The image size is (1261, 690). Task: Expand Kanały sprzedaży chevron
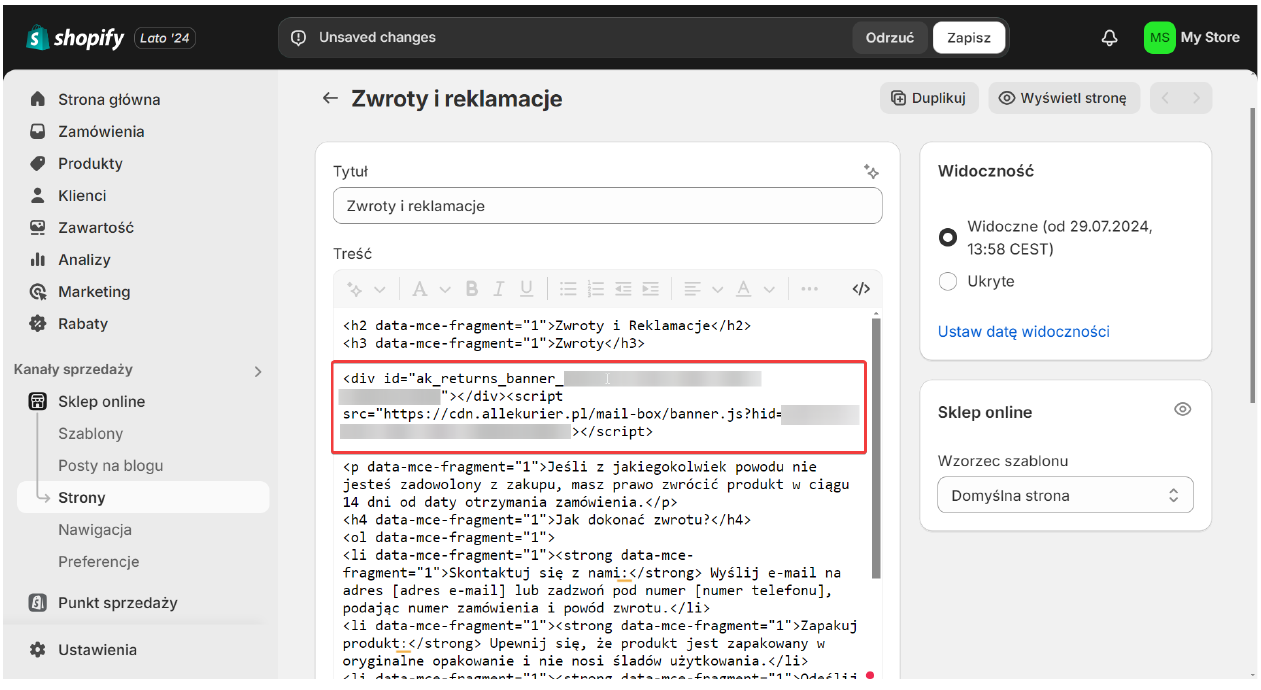pos(257,371)
